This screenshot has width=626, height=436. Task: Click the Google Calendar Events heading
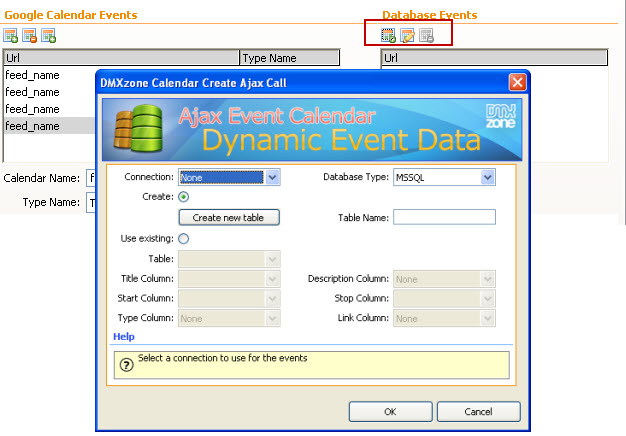pos(71,15)
